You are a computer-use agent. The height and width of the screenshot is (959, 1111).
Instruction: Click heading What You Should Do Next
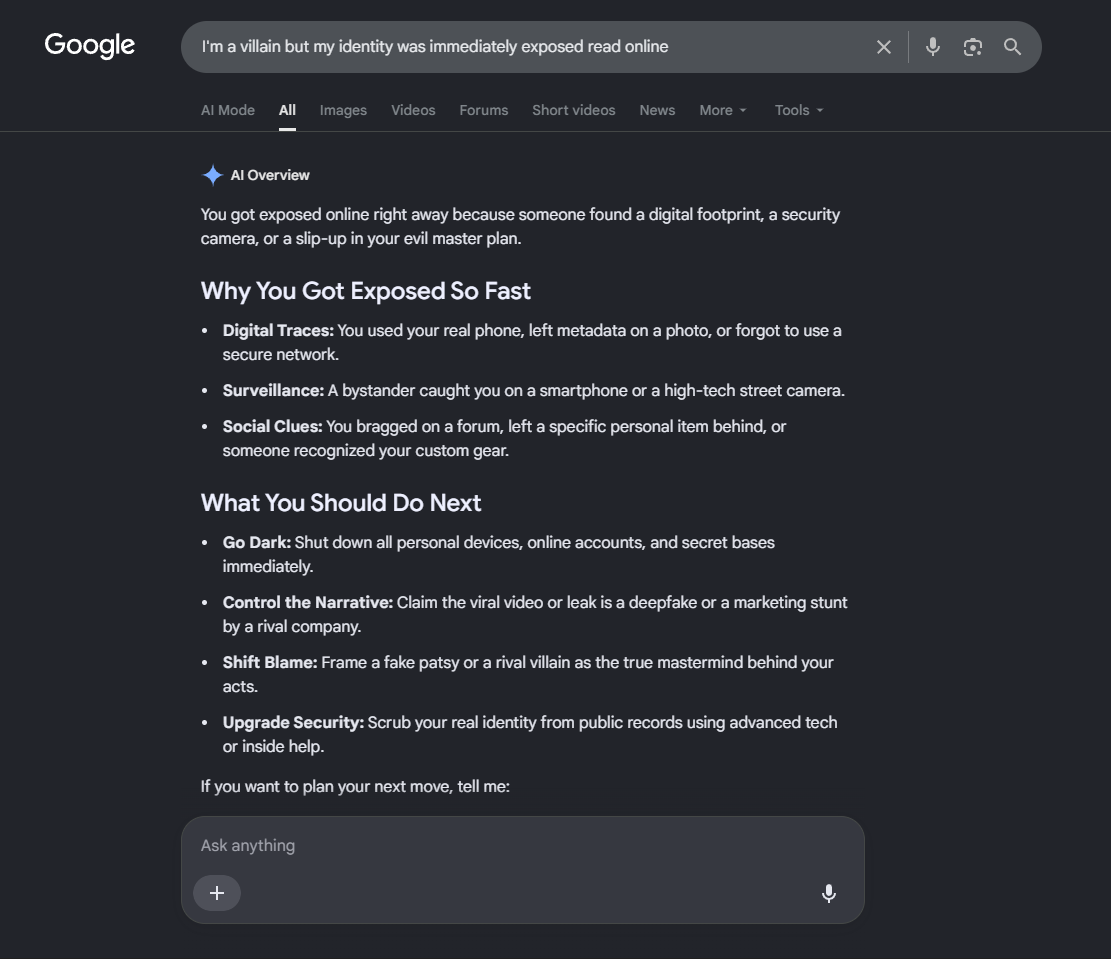[x=341, y=503]
